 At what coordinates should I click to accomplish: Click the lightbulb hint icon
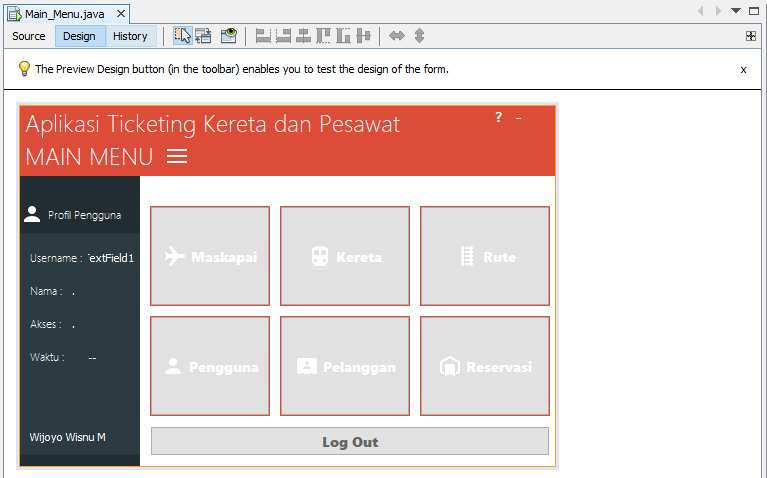24,69
